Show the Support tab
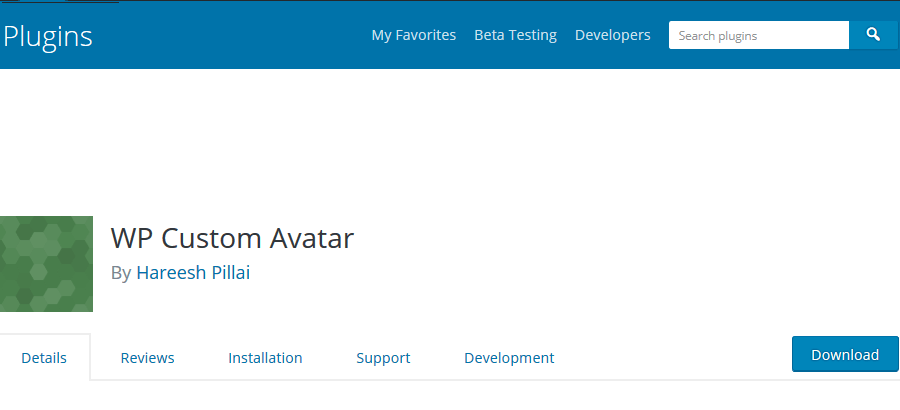Image resolution: width=900 pixels, height=410 pixels. pyautogui.click(x=383, y=358)
